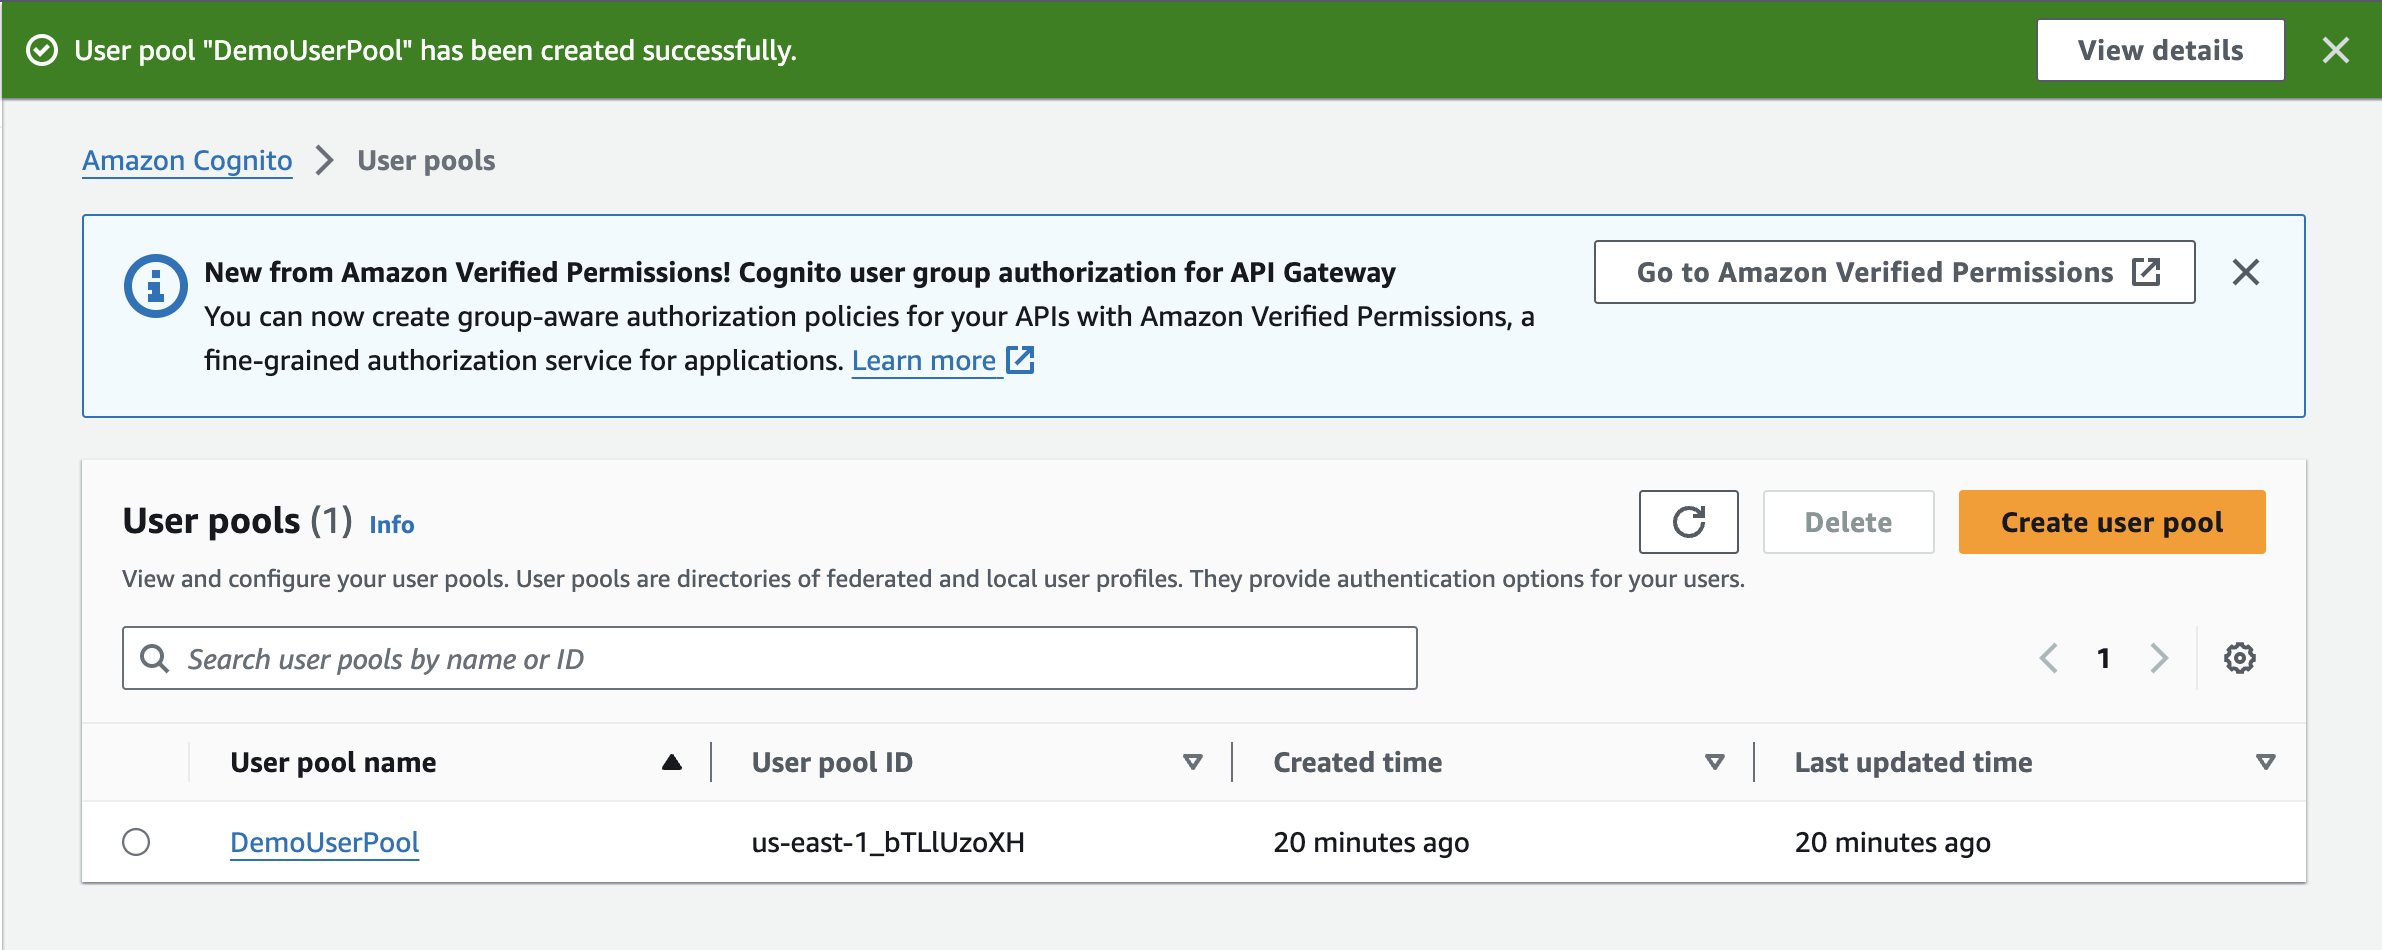Viewport: 2382px width, 950px height.
Task: Click the external link icon beside Learn more
Action: pos(1020,360)
